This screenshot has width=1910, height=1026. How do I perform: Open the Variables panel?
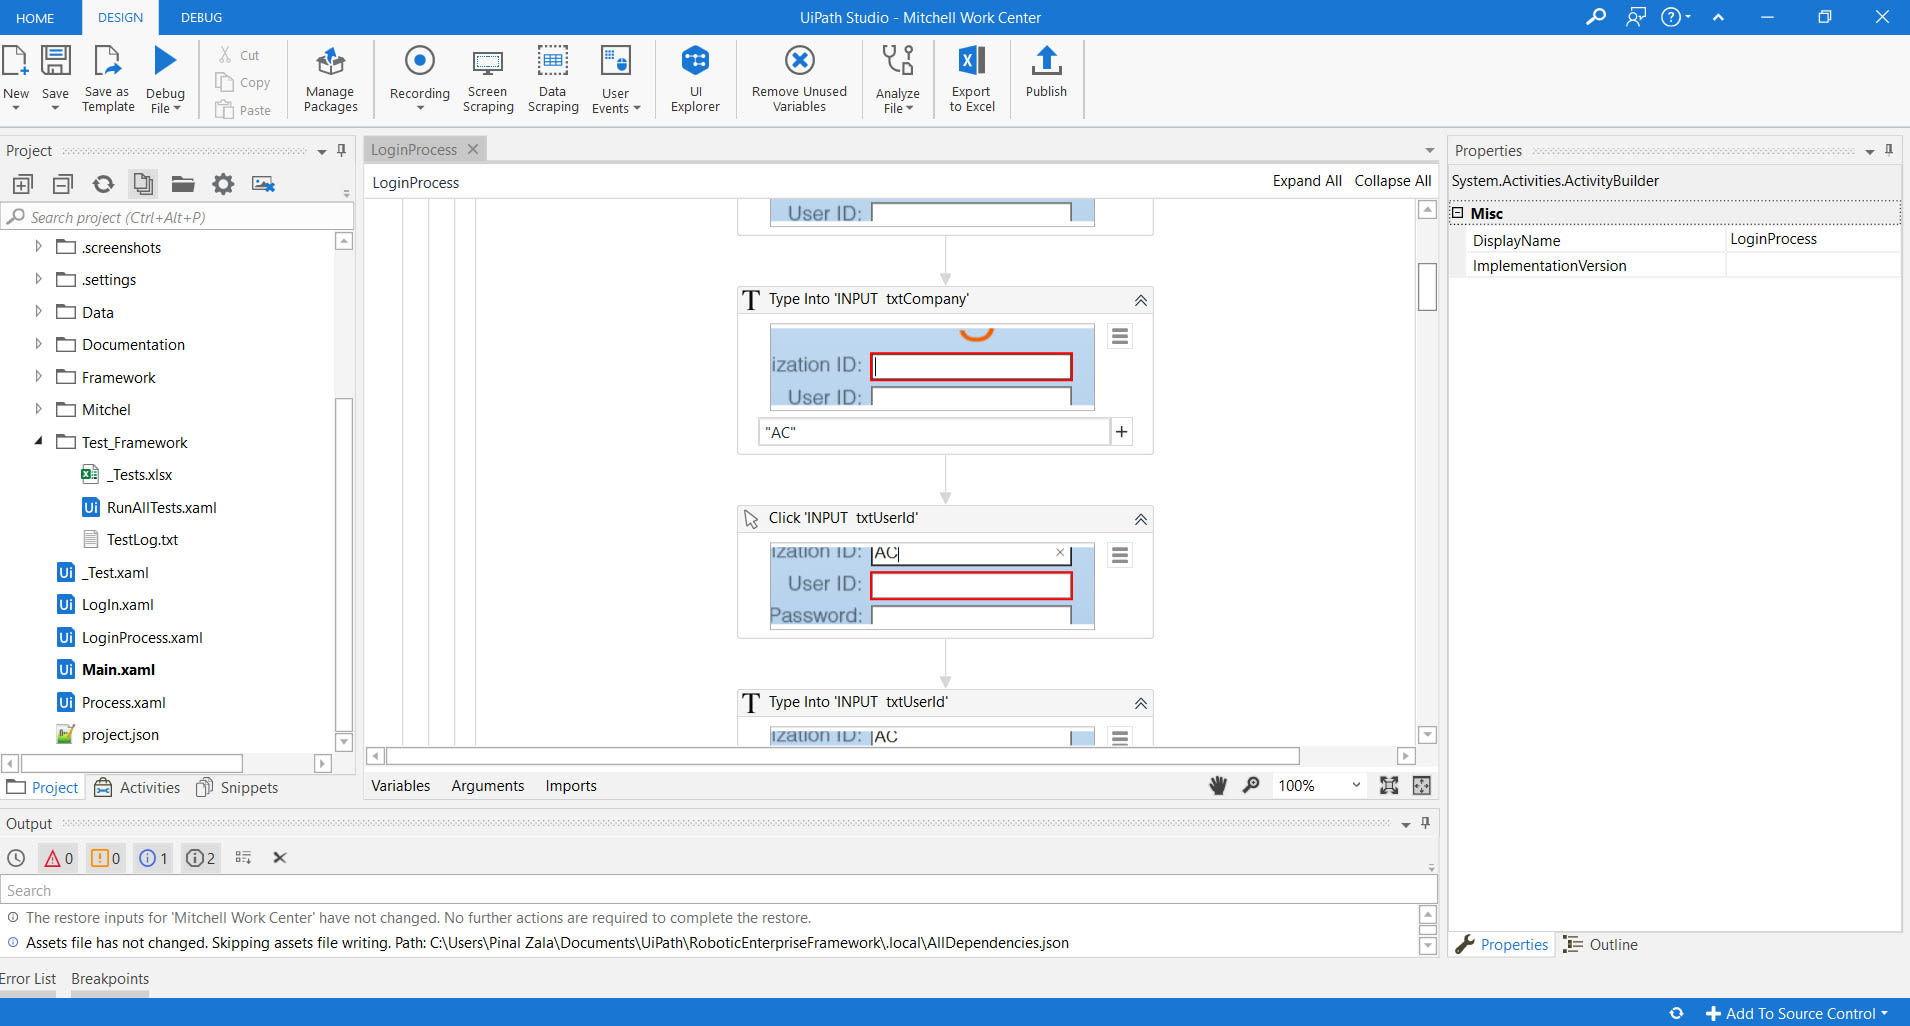pos(401,786)
